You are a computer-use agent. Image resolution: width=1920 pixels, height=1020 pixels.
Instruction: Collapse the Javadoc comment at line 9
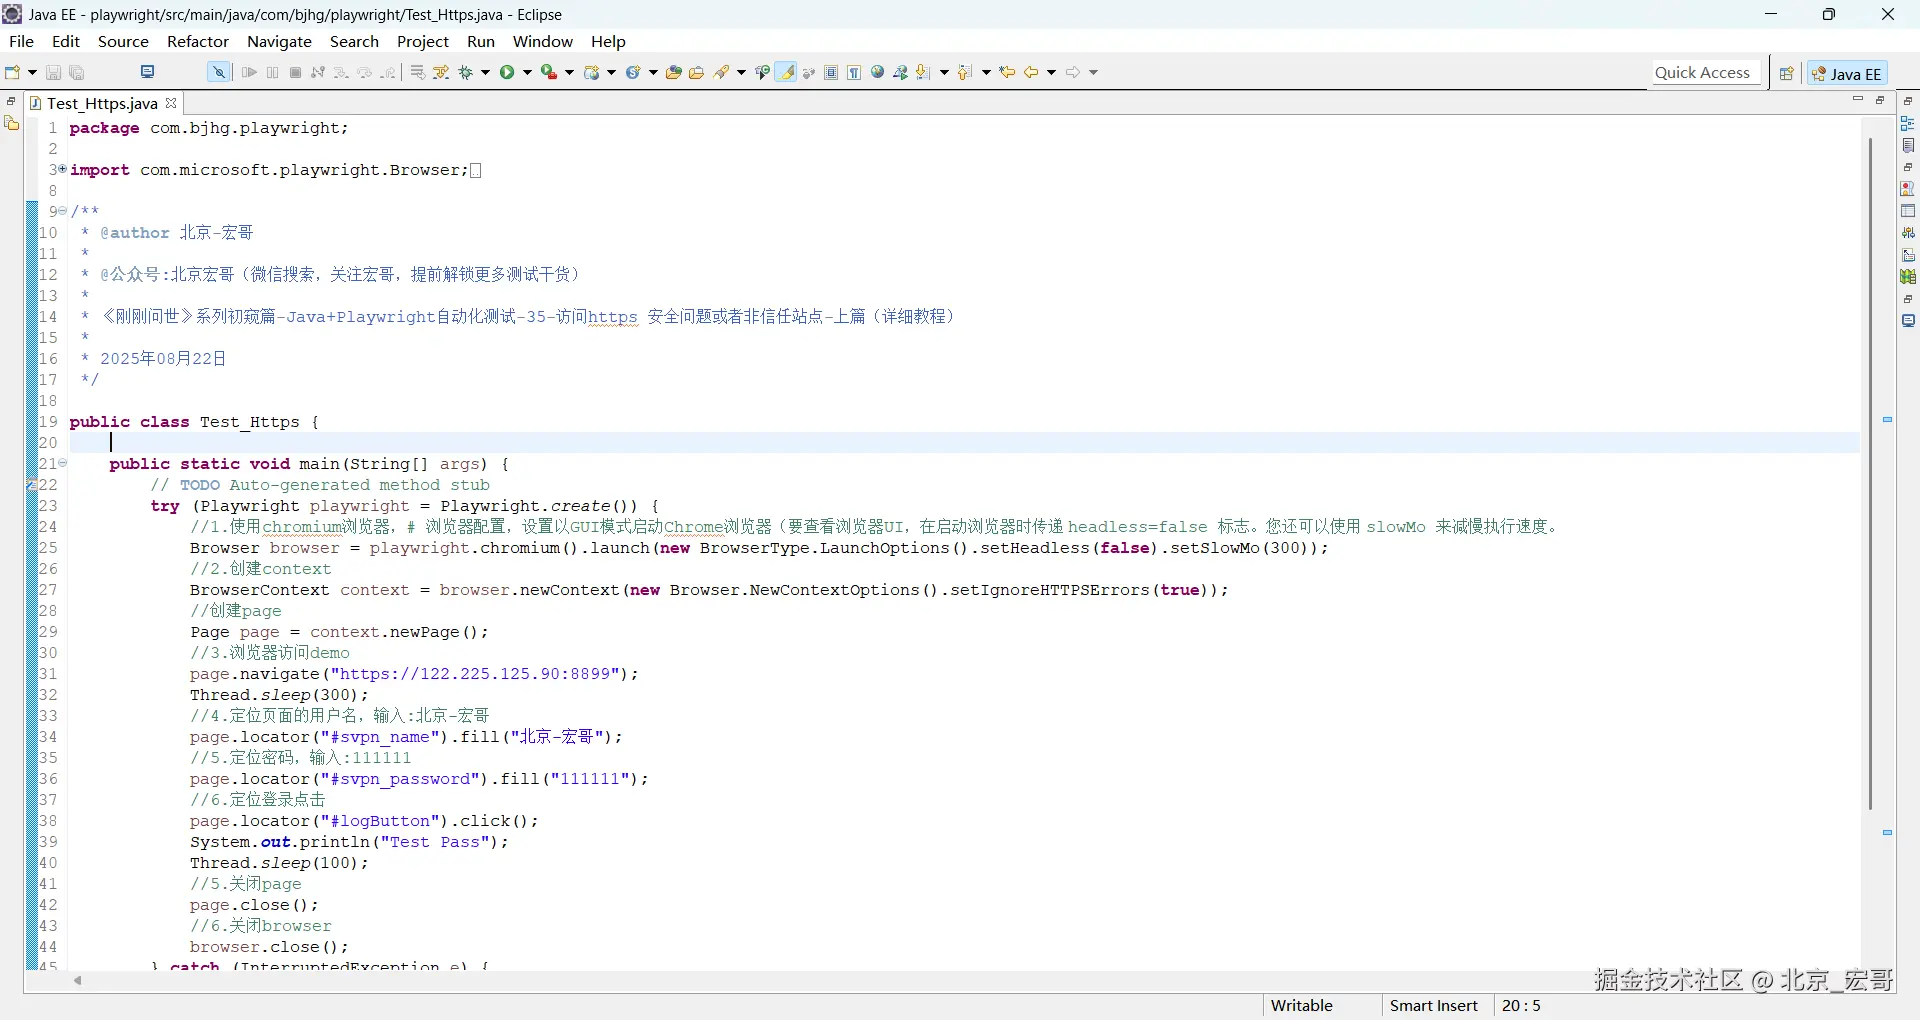point(62,211)
